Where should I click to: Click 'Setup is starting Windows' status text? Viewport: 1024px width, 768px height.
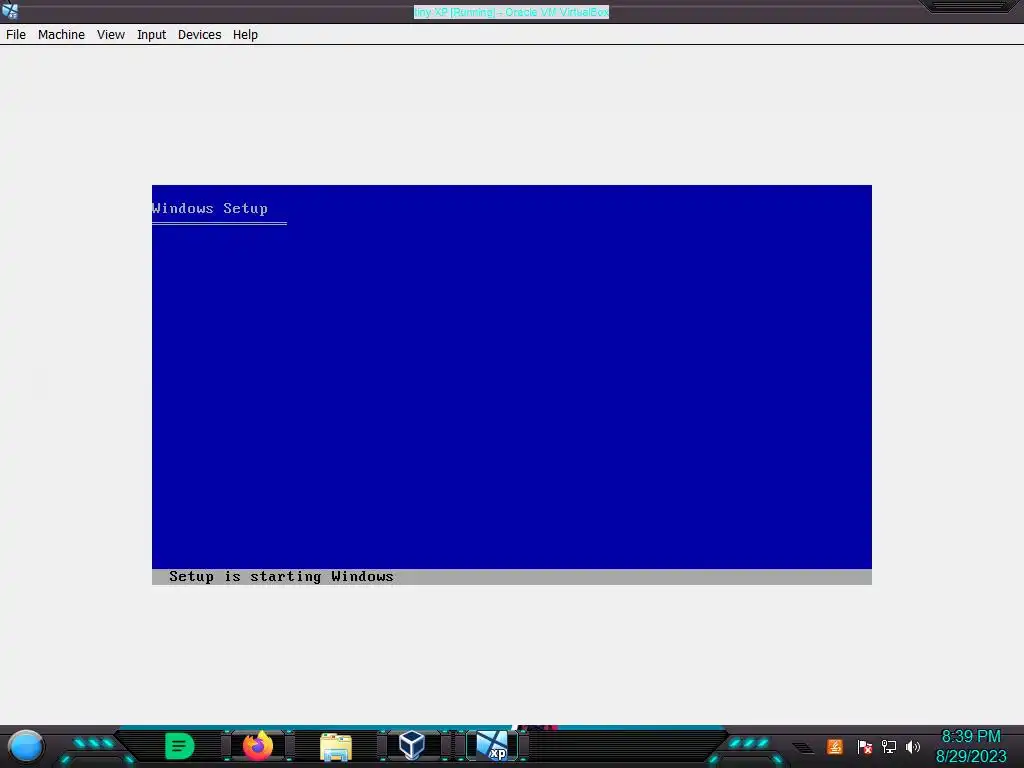point(281,577)
